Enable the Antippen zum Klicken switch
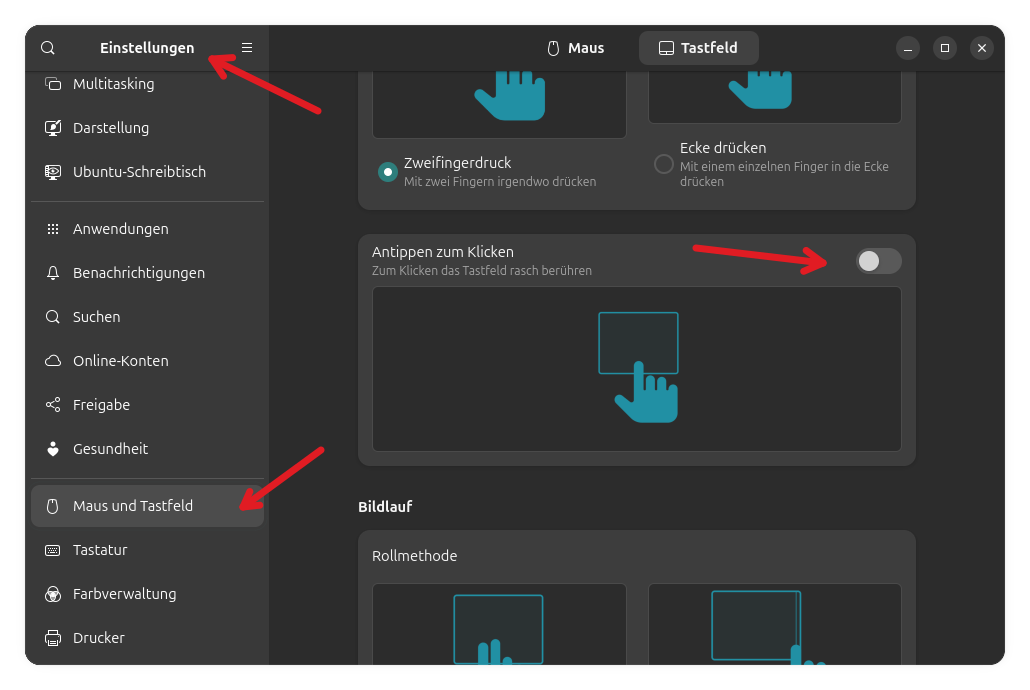The image size is (1030, 690). pos(878,261)
